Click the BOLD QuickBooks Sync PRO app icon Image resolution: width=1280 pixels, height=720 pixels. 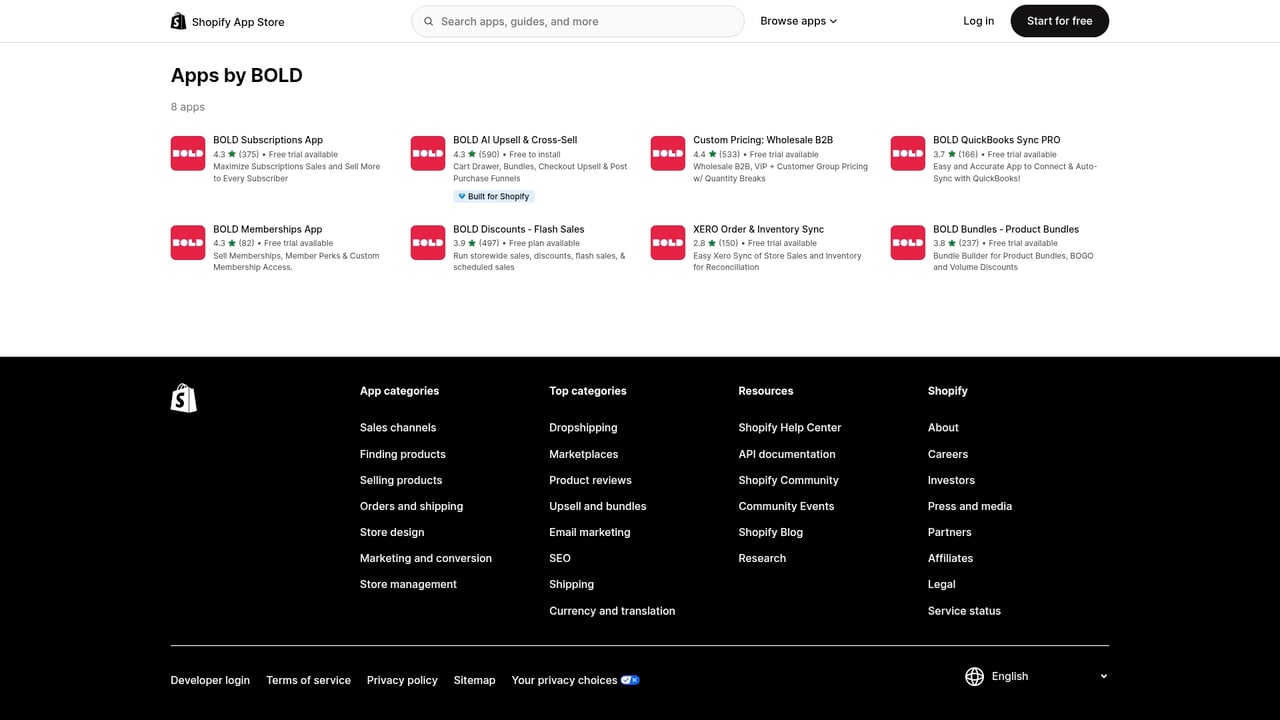pyautogui.click(x=907, y=153)
